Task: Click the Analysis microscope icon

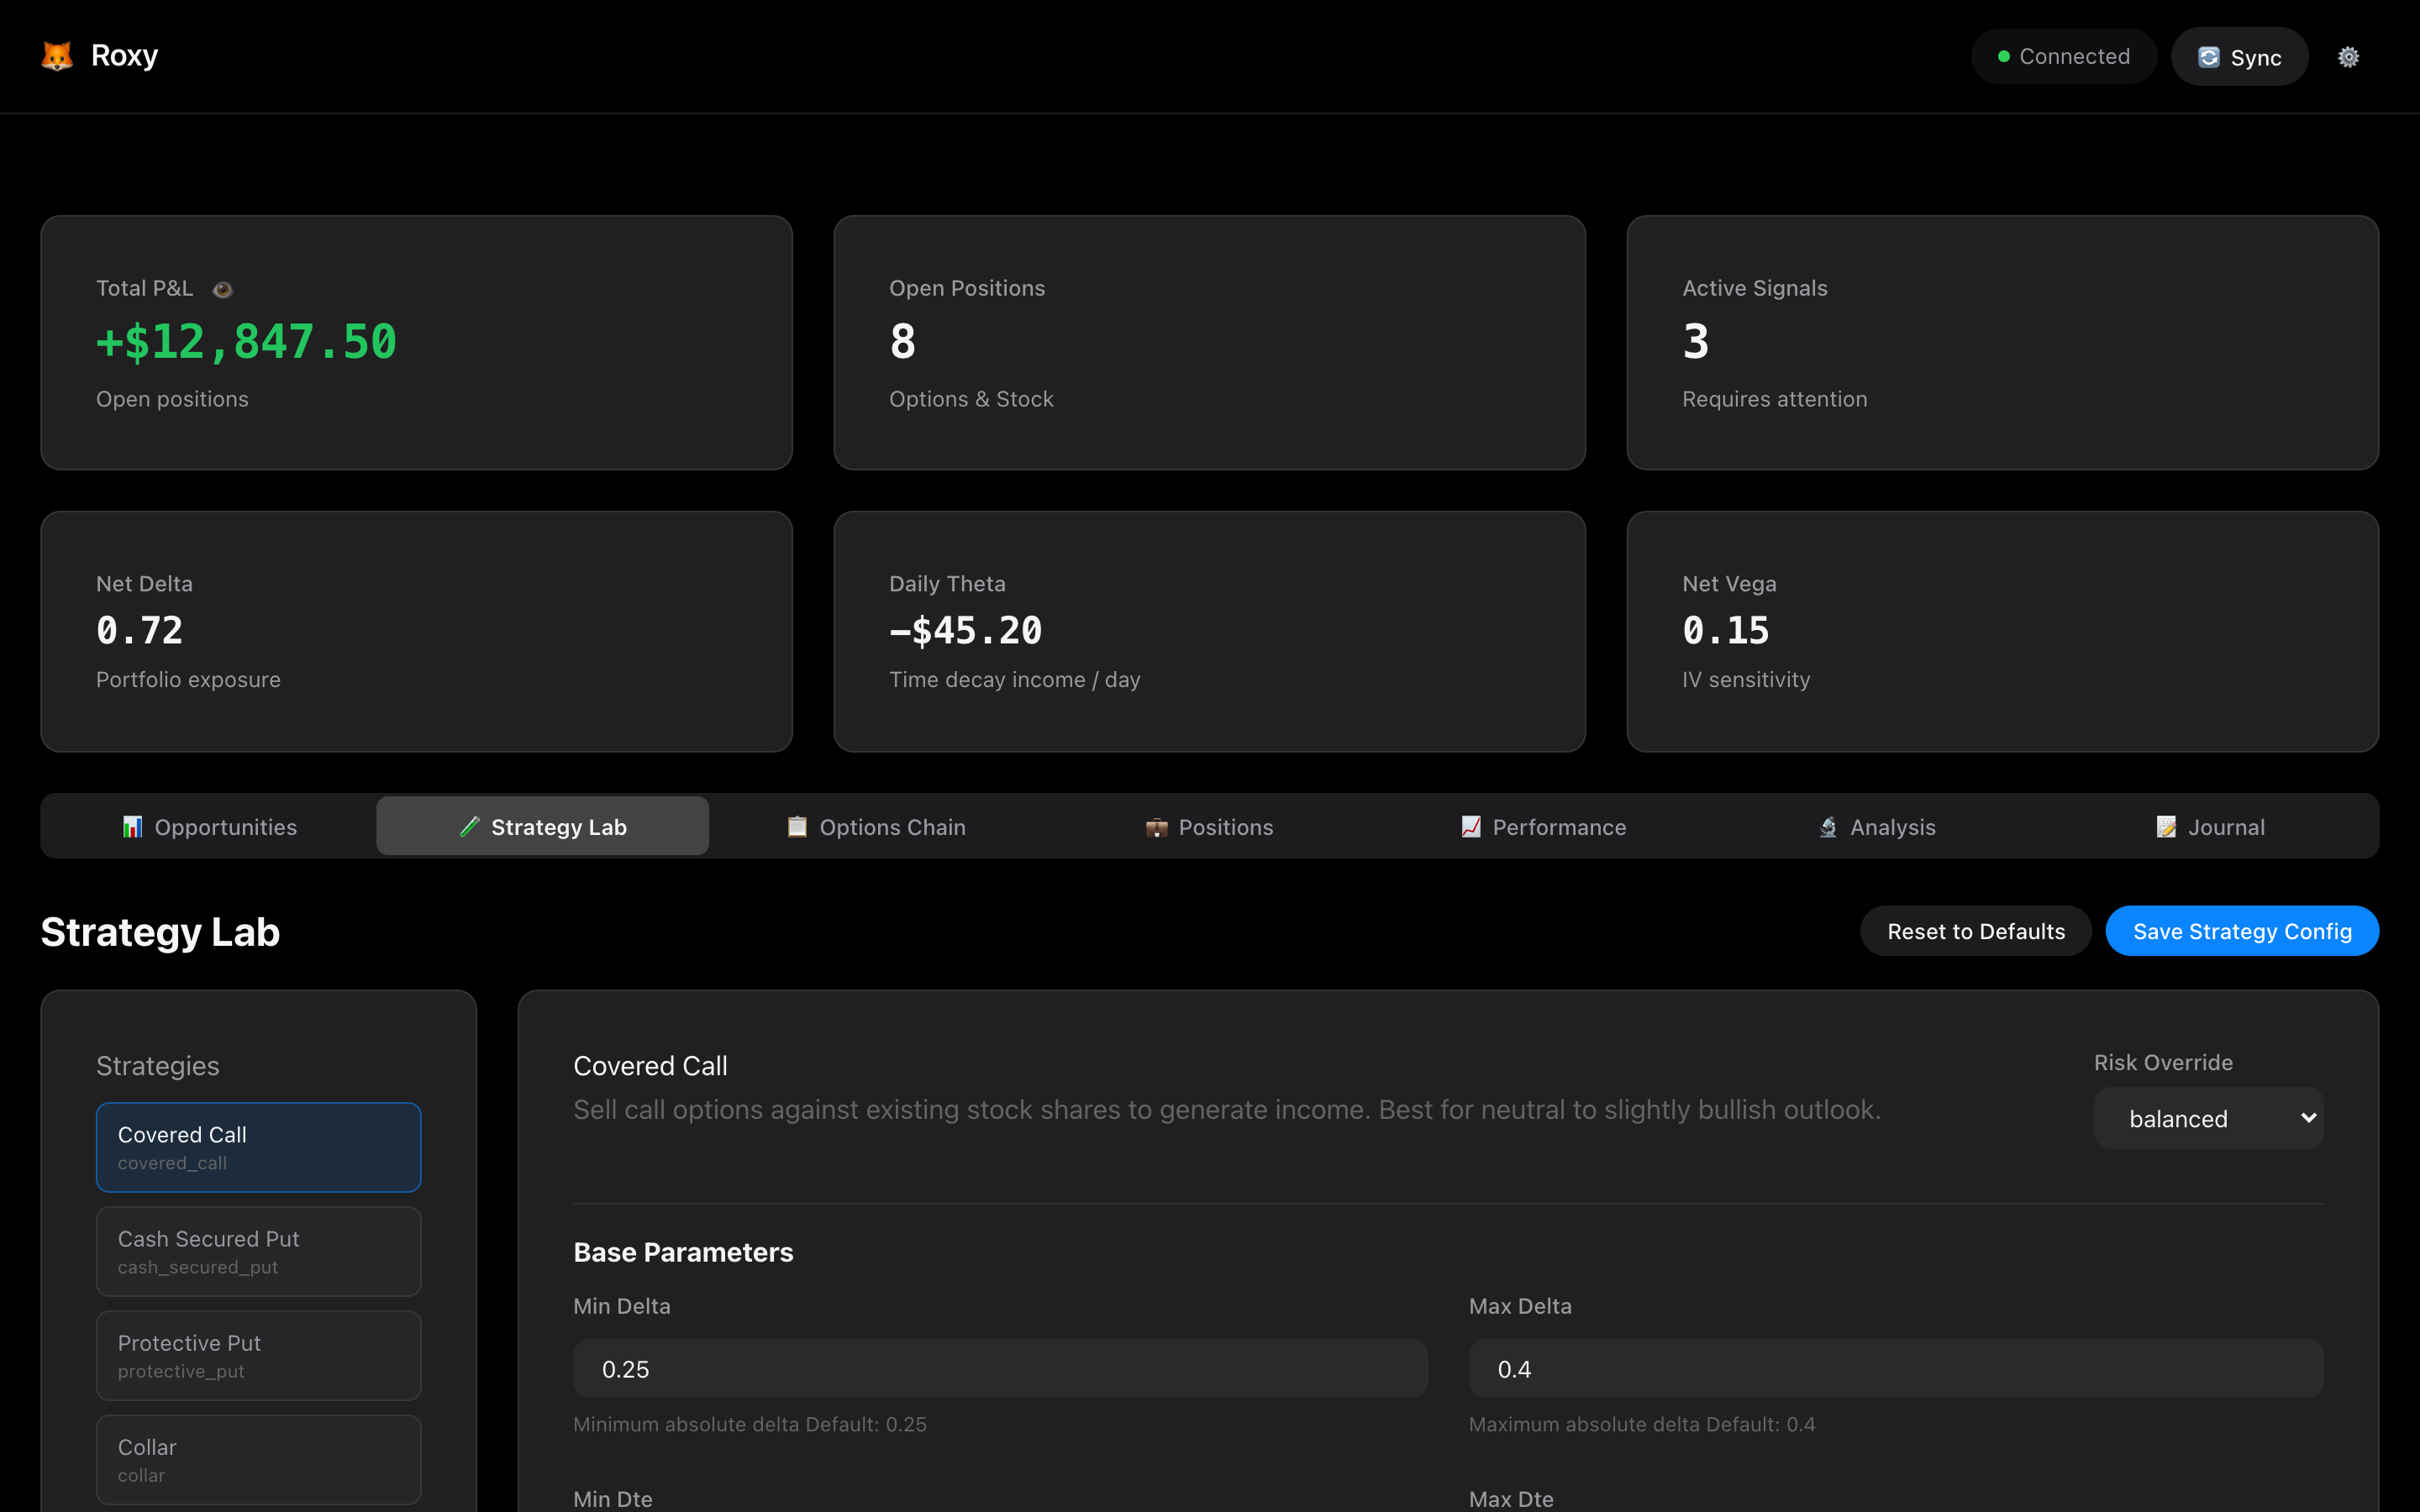Action: point(1827,827)
